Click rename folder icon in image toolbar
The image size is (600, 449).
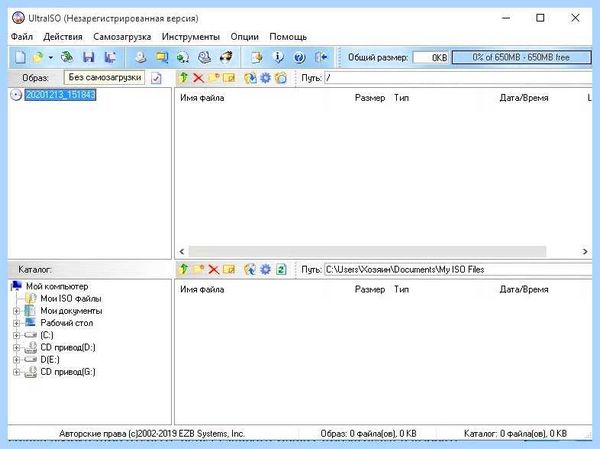[x=229, y=78]
